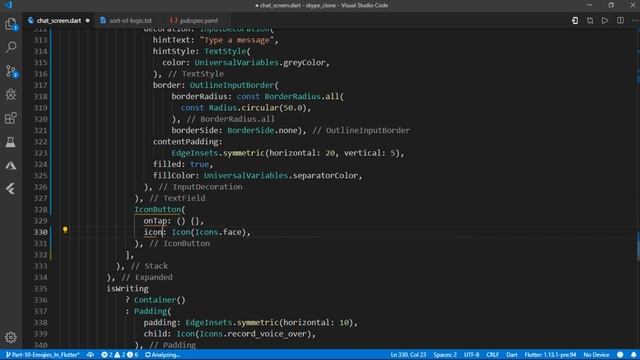Click line number 330 in the gutter
This screenshot has height=360, width=640.
(40, 232)
